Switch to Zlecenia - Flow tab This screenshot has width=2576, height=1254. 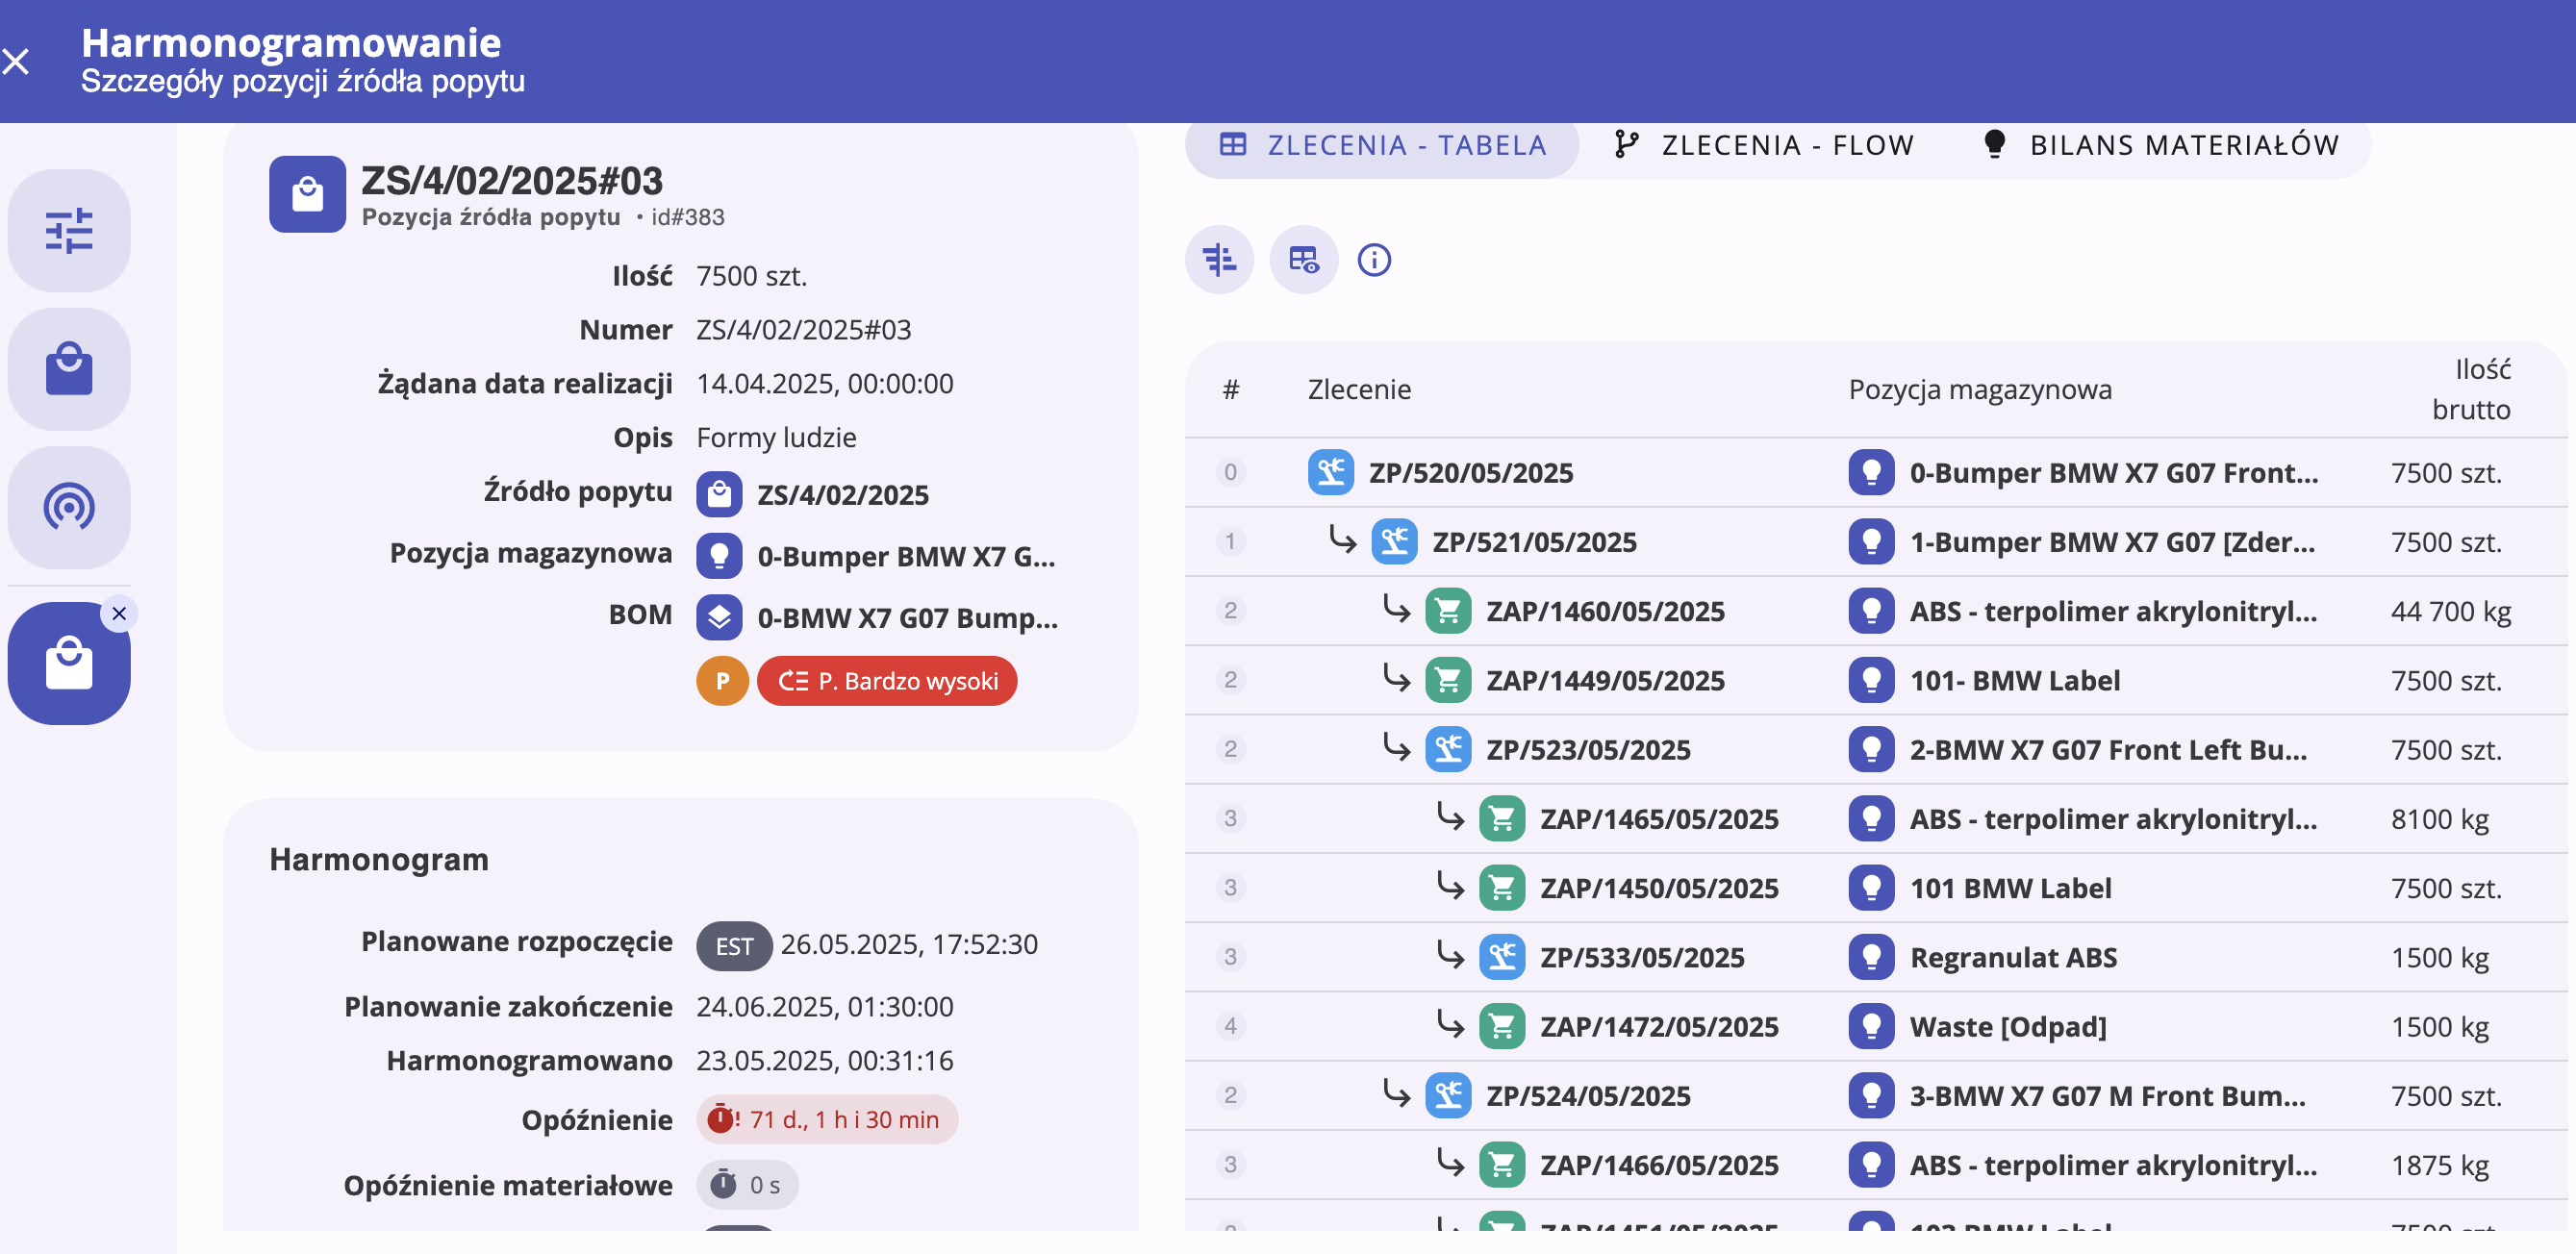tap(1765, 146)
